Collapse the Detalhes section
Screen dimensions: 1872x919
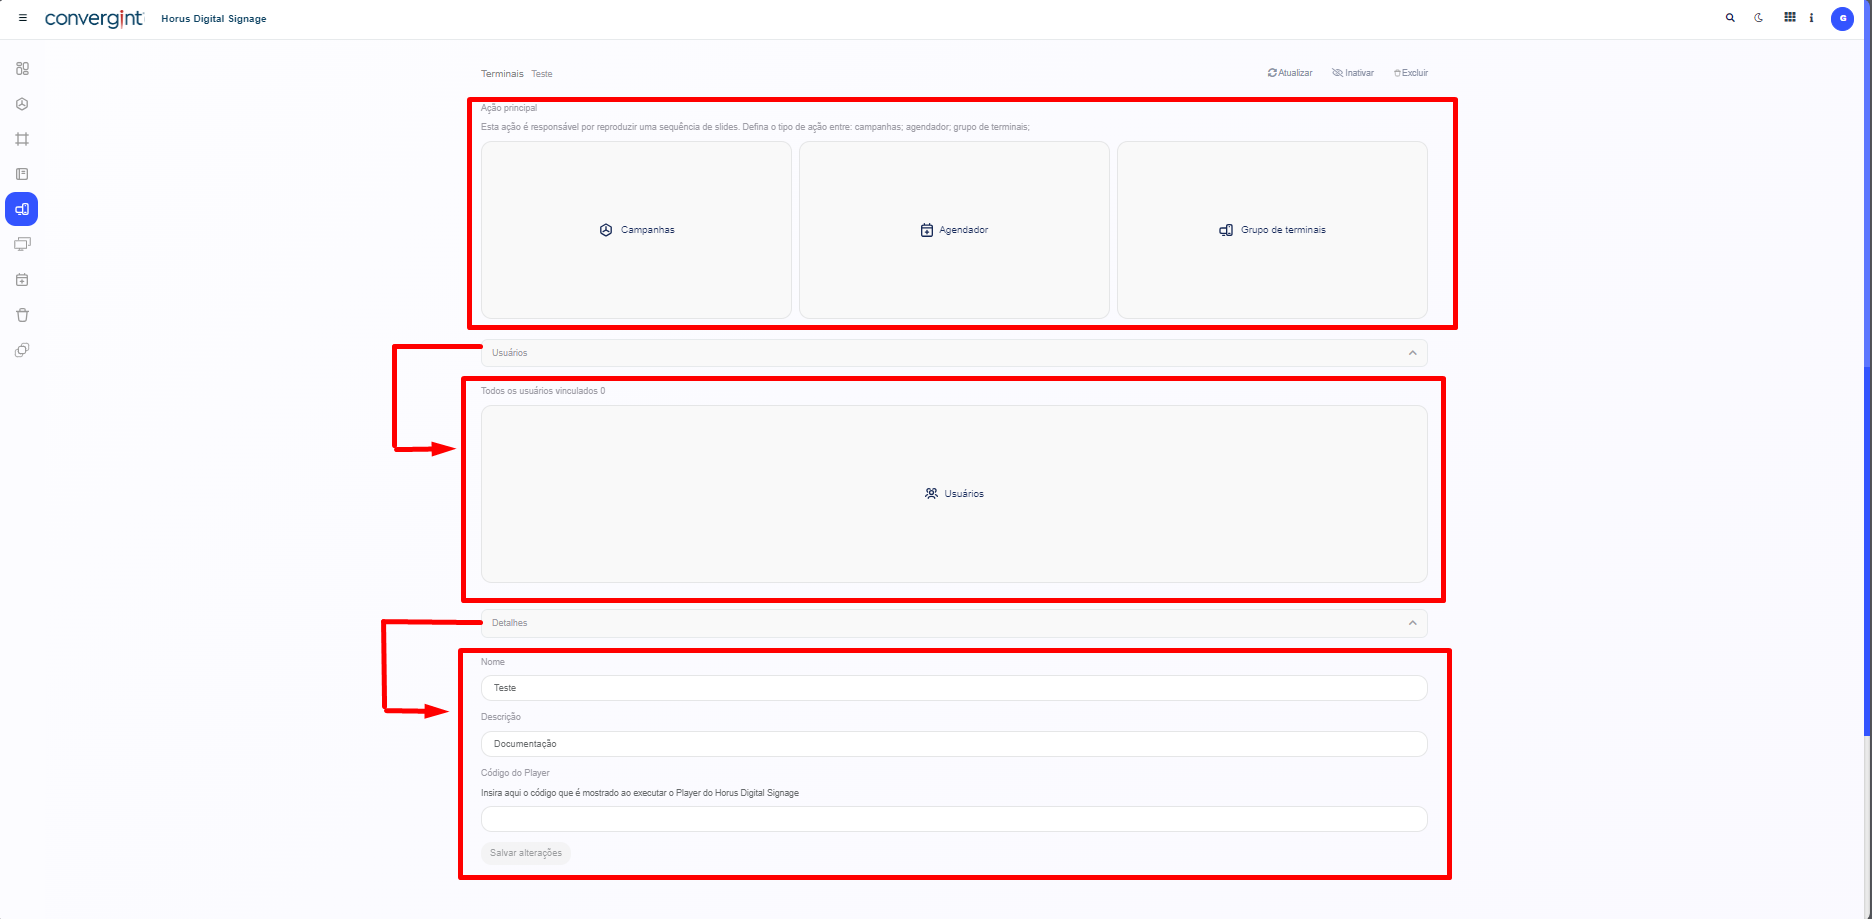1412,623
